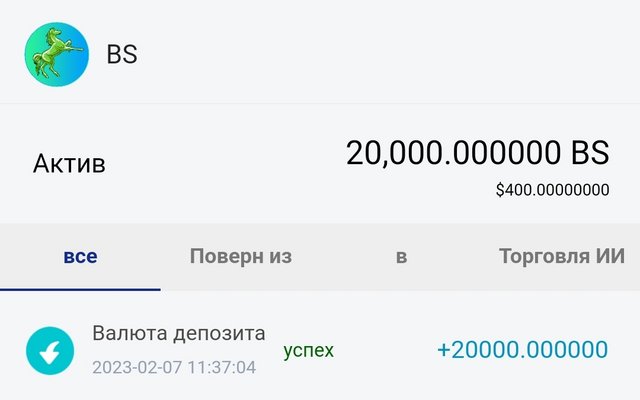
Task: Tap the green horse BS coin logo
Action: (x=56, y=54)
